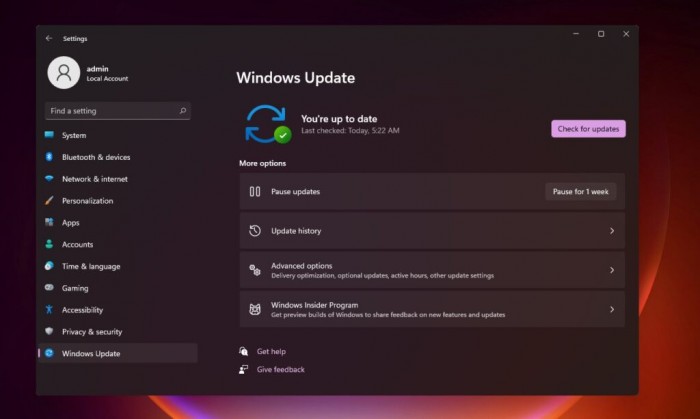Click the Advanced options gears icon
Viewport: 700px width, 419px height.
[255, 270]
